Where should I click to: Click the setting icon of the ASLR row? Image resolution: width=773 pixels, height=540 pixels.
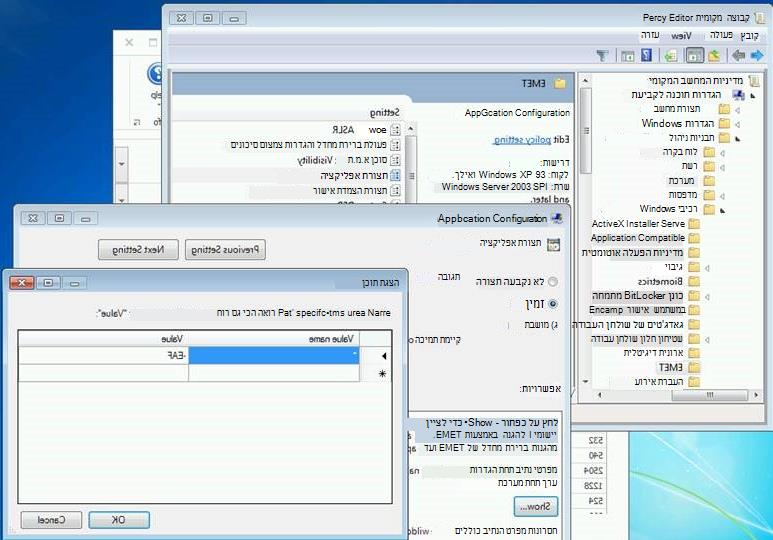point(395,130)
